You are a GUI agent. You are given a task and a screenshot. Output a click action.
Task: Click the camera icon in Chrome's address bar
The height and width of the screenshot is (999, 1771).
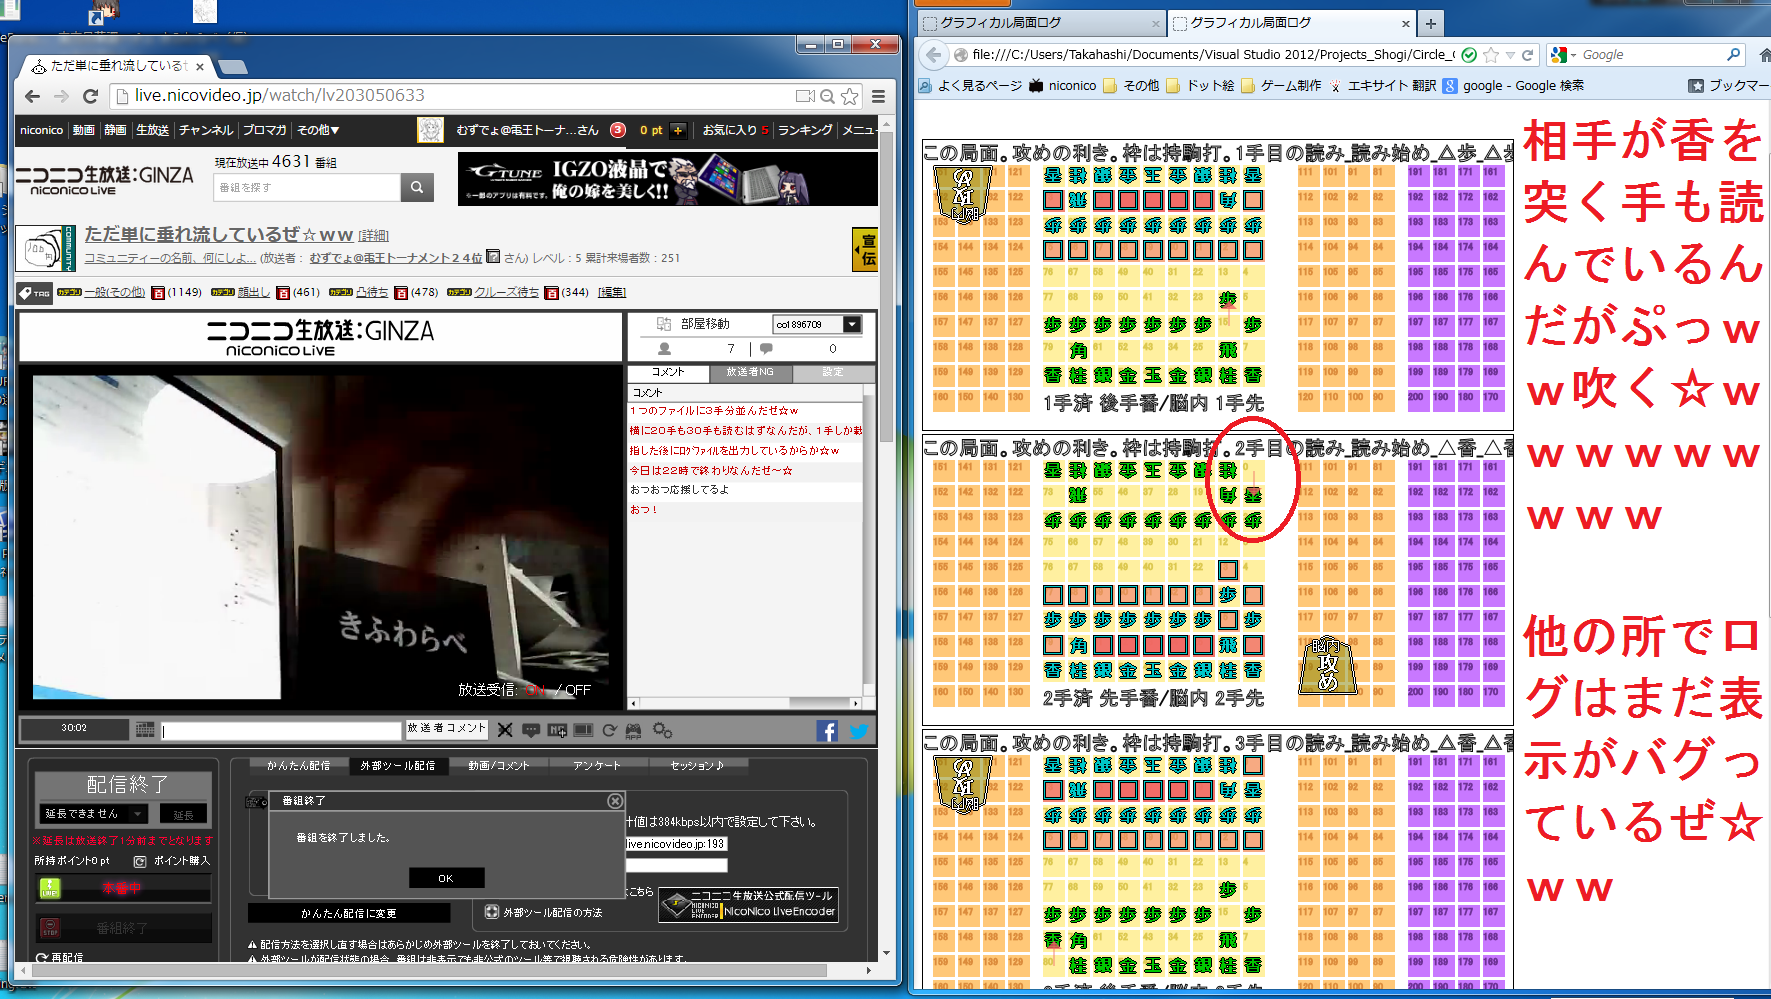click(x=805, y=96)
